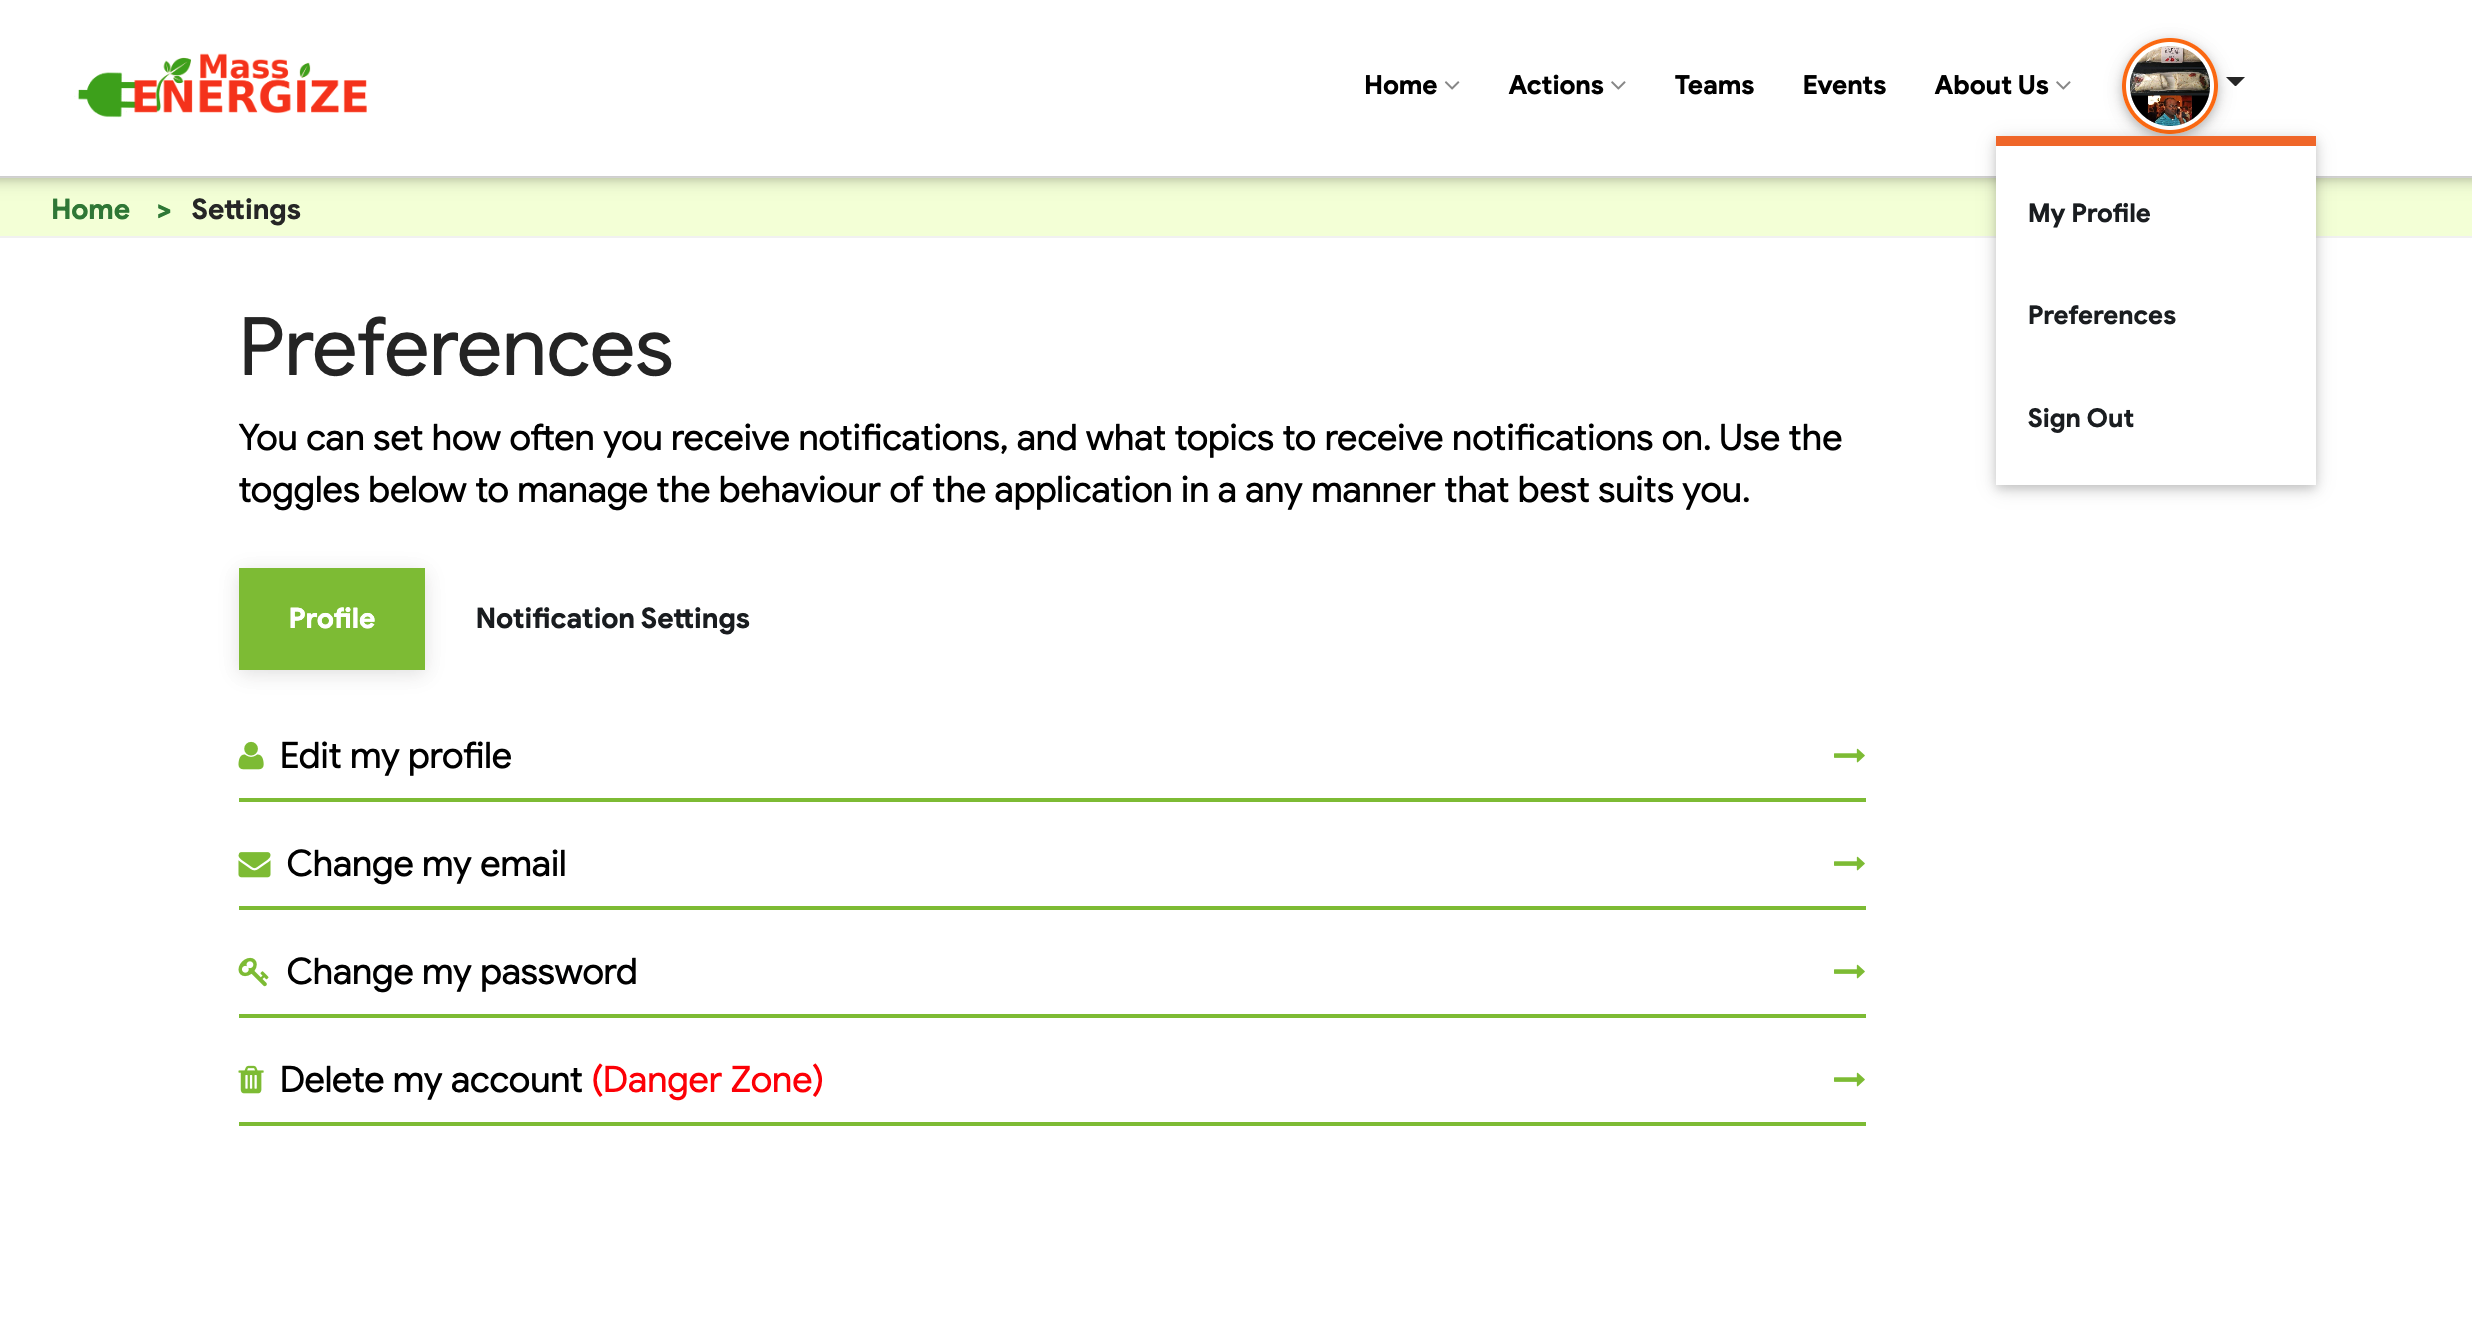Expand the About Us dropdown

(x=1999, y=86)
